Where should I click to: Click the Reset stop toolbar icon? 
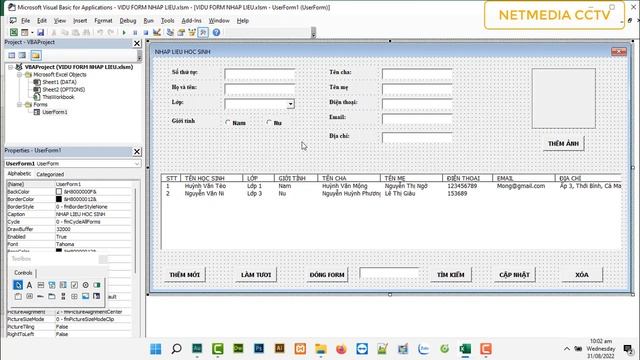[146, 32]
